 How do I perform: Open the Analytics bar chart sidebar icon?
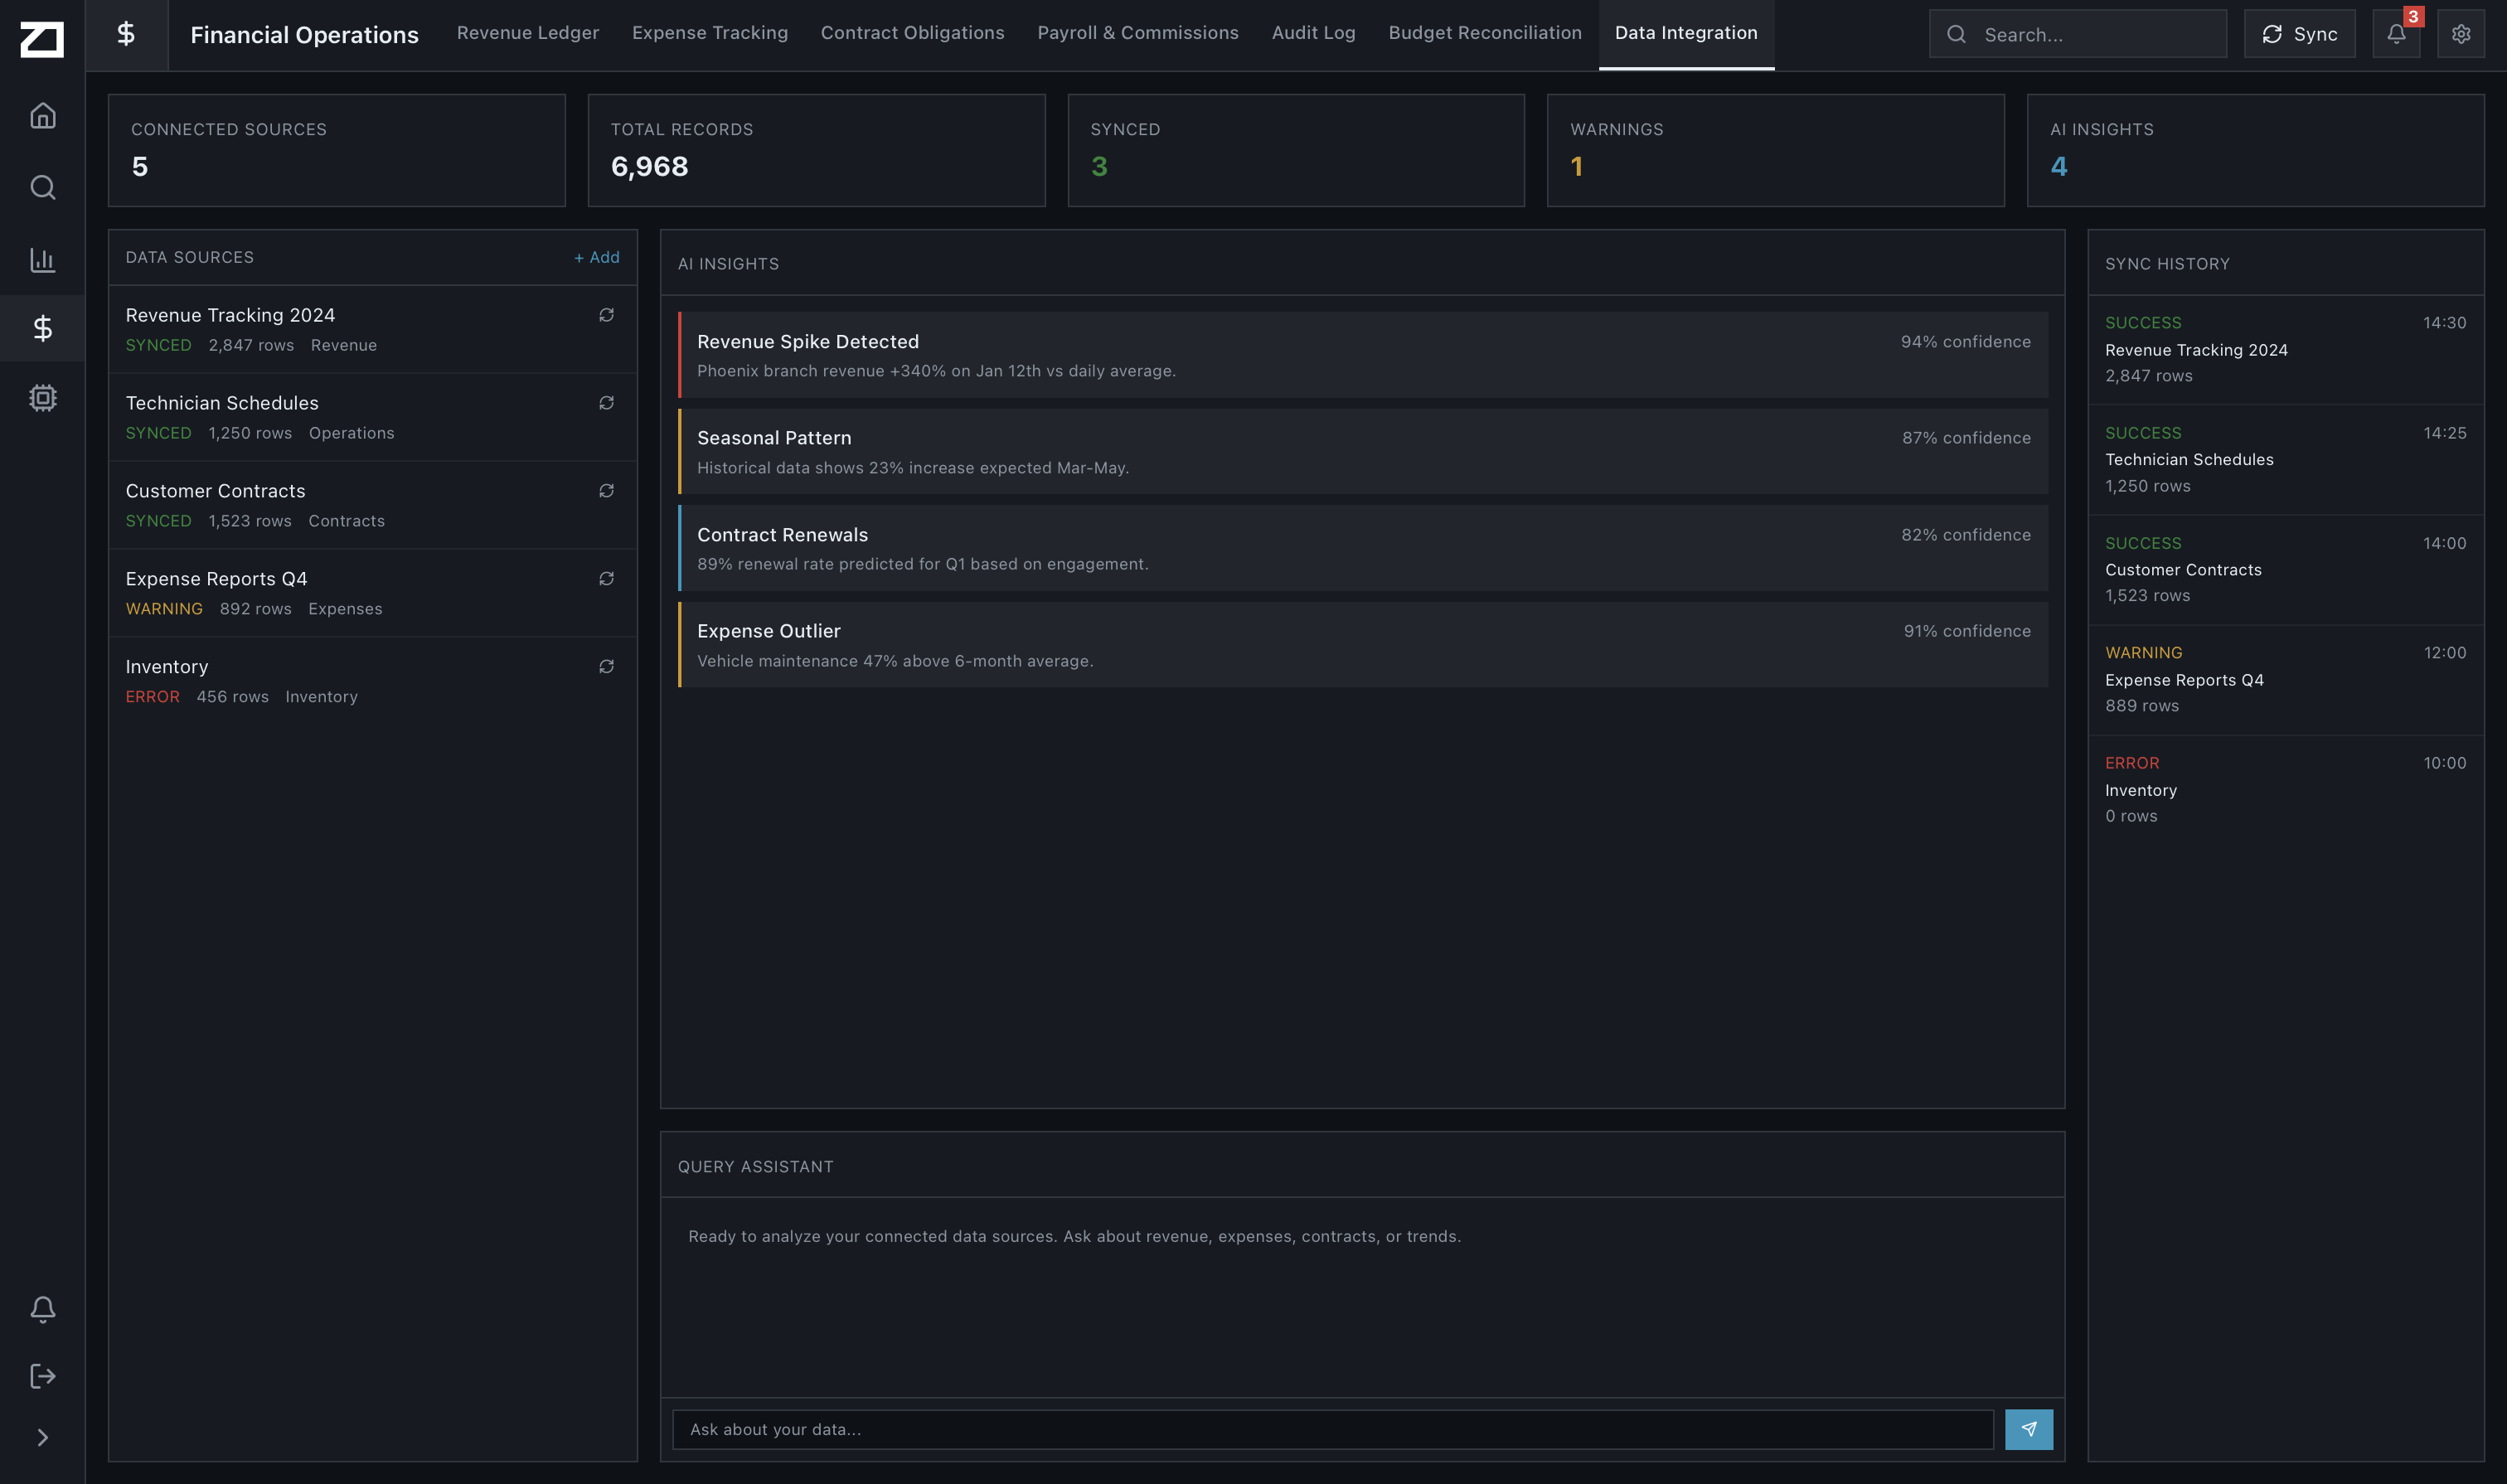click(43, 260)
